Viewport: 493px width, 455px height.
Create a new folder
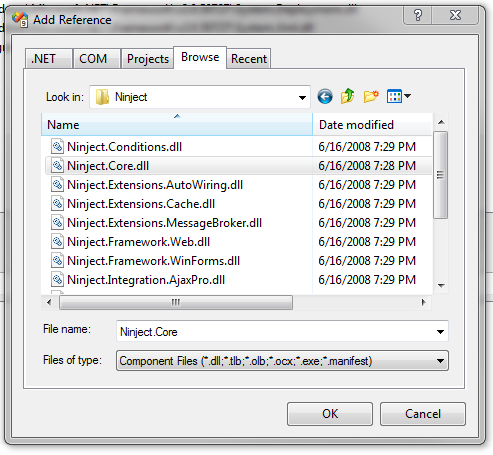pyautogui.click(x=371, y=96)
